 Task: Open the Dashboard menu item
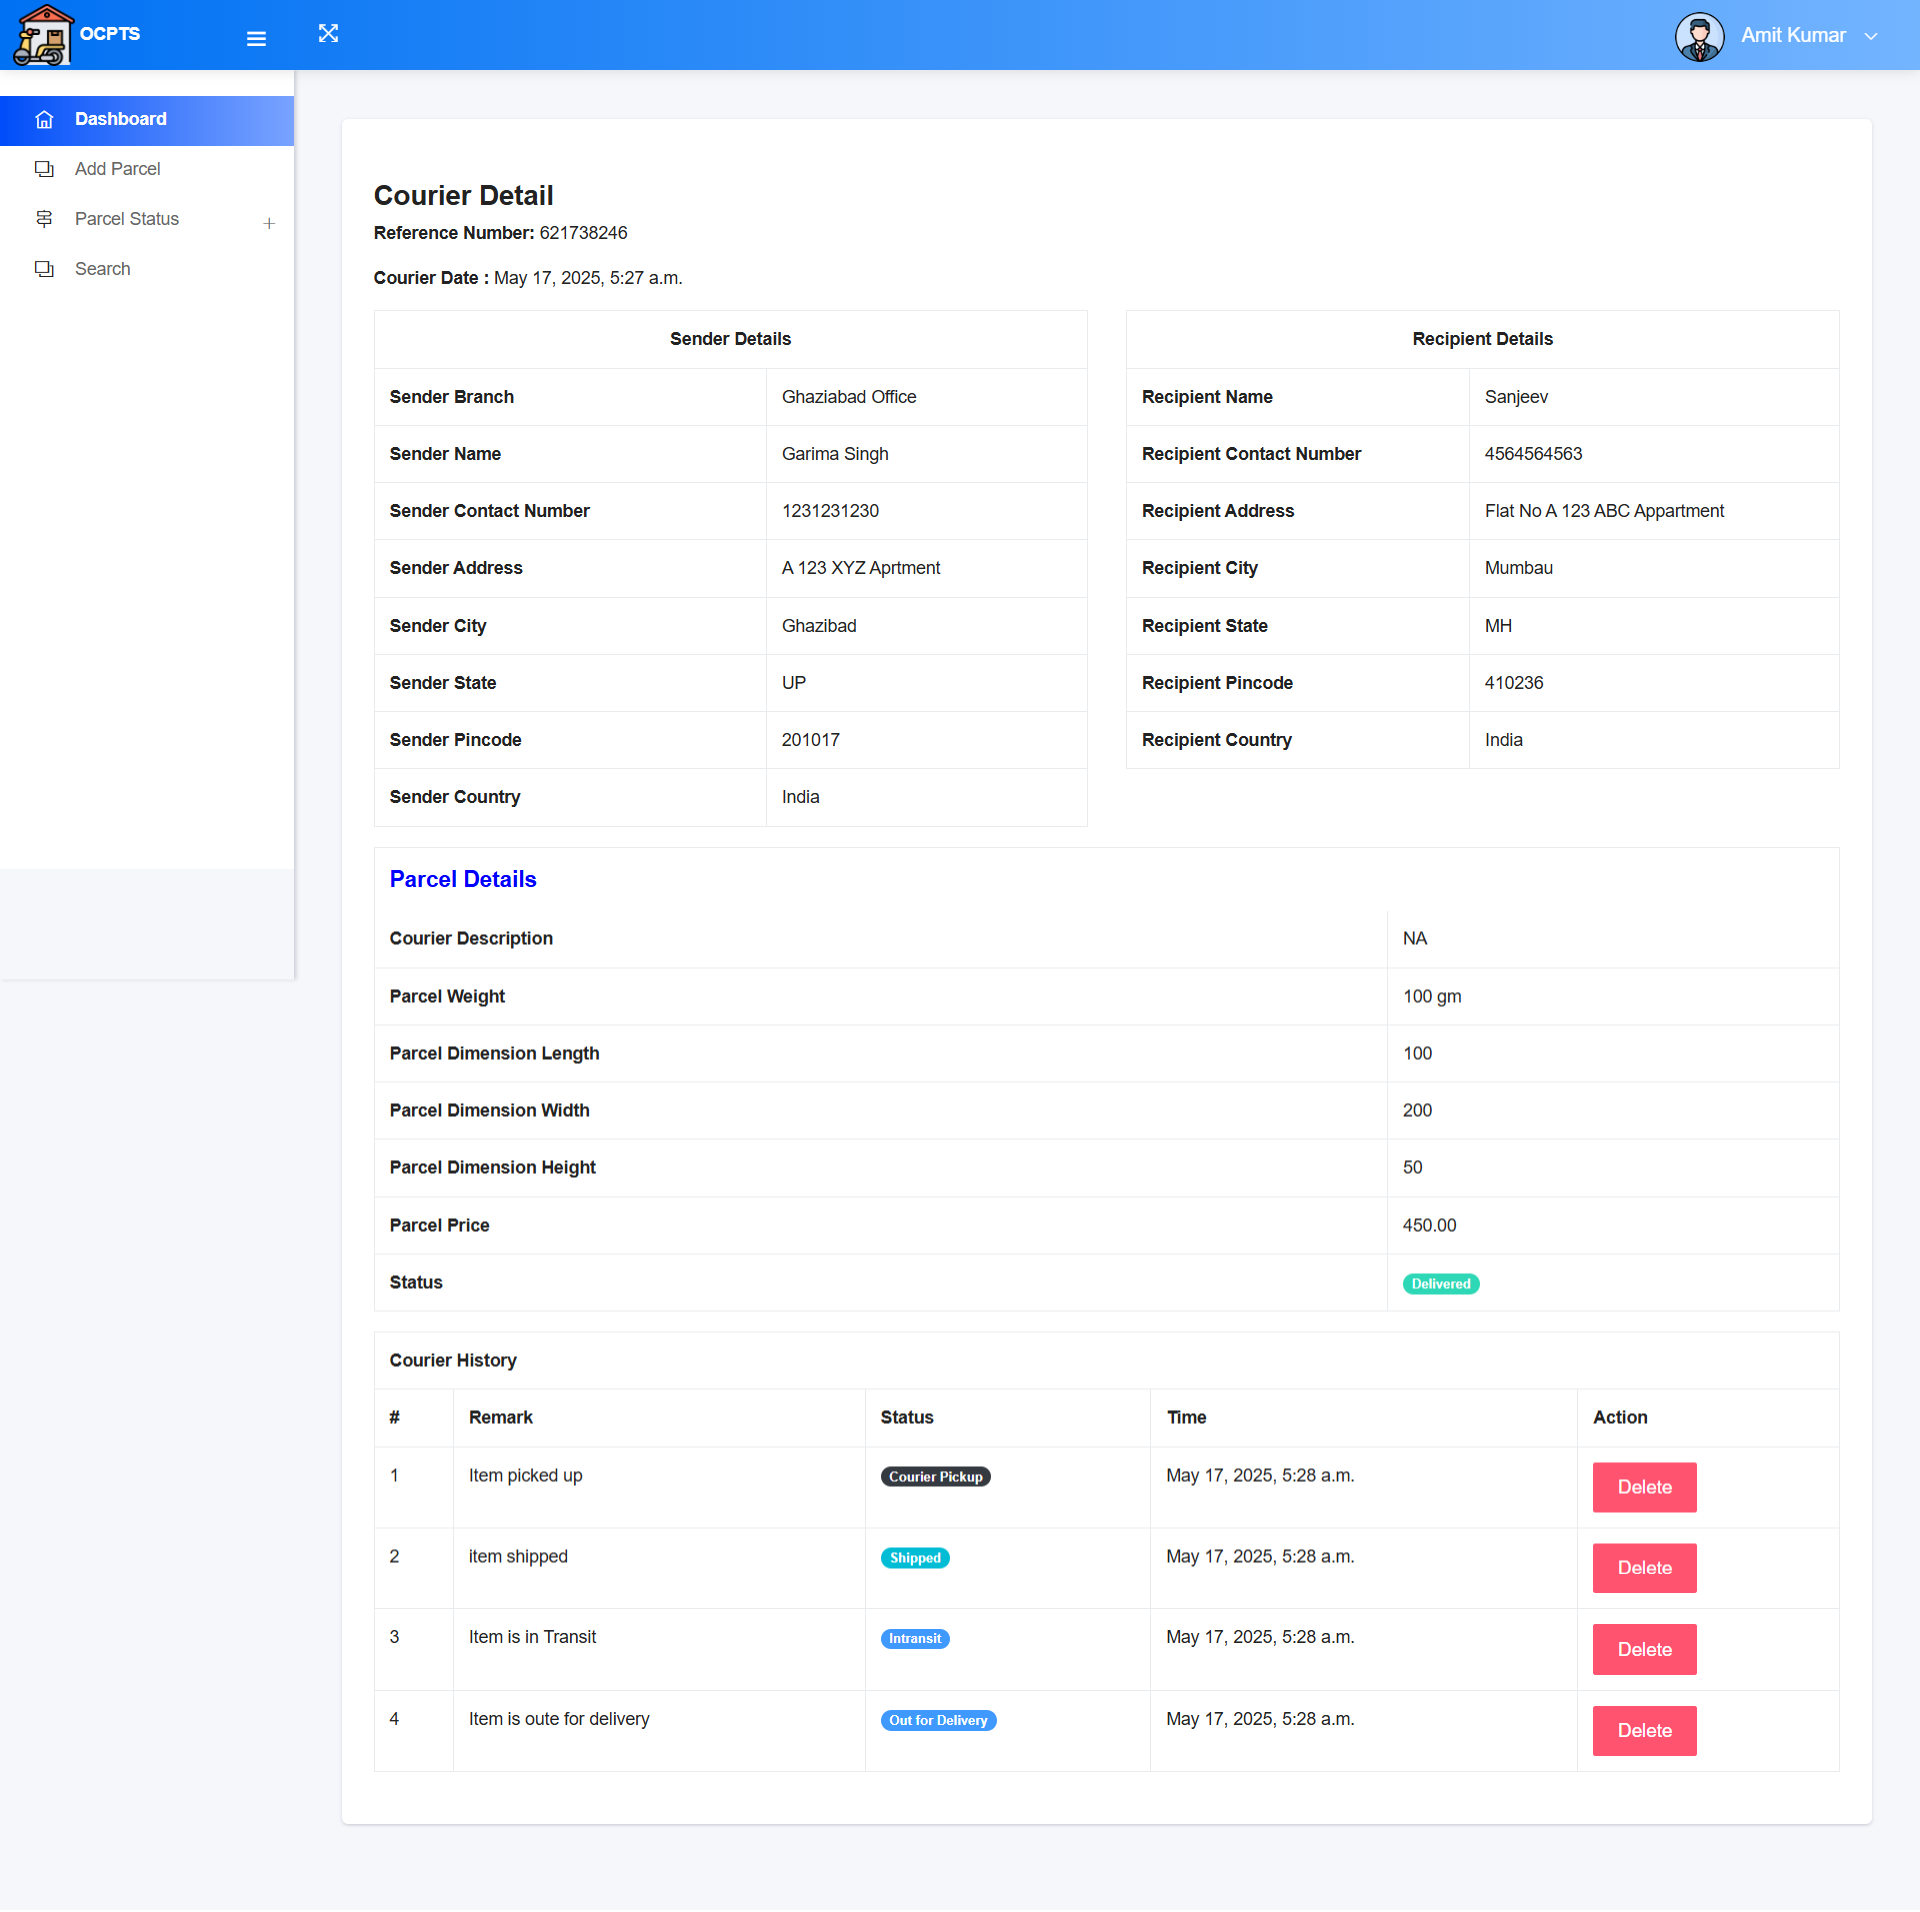(147, 120)
